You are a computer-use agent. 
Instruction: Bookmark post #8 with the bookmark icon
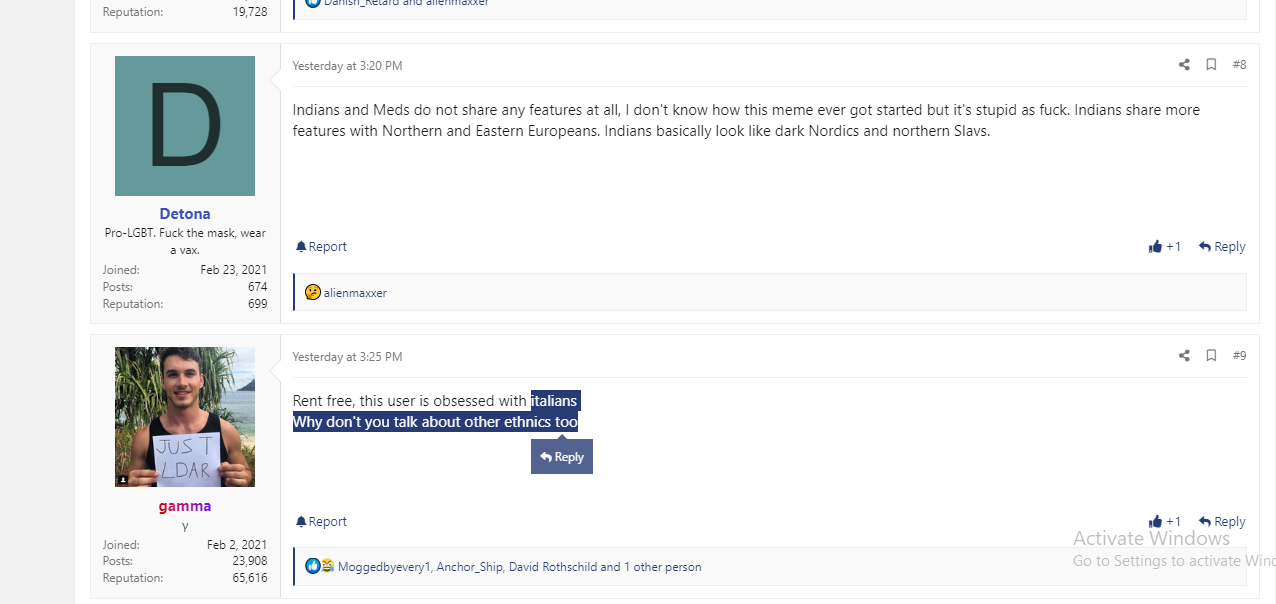(1211, 65)
